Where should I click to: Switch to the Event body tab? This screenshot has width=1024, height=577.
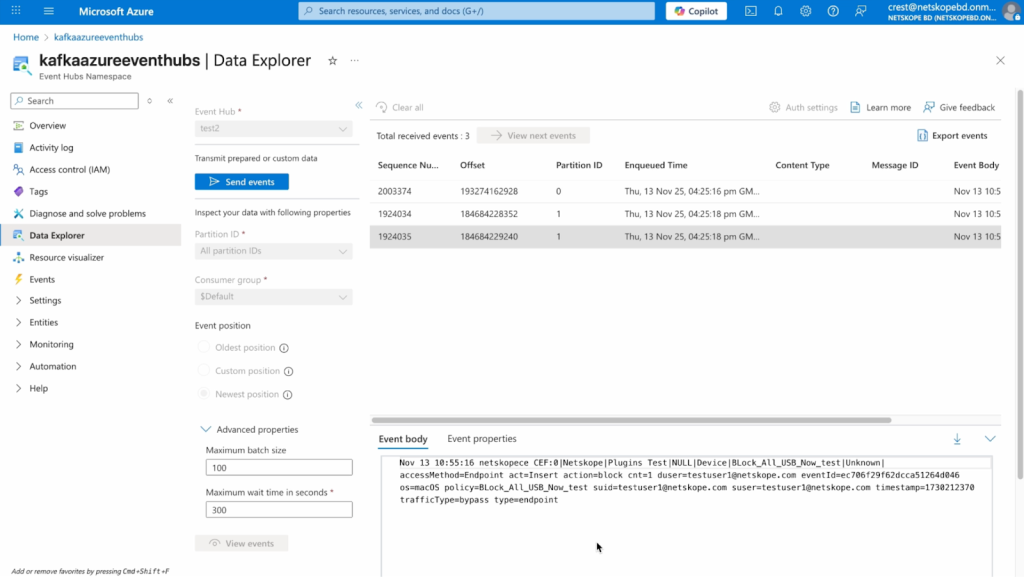pyautogui.click(x=403, y=439)
